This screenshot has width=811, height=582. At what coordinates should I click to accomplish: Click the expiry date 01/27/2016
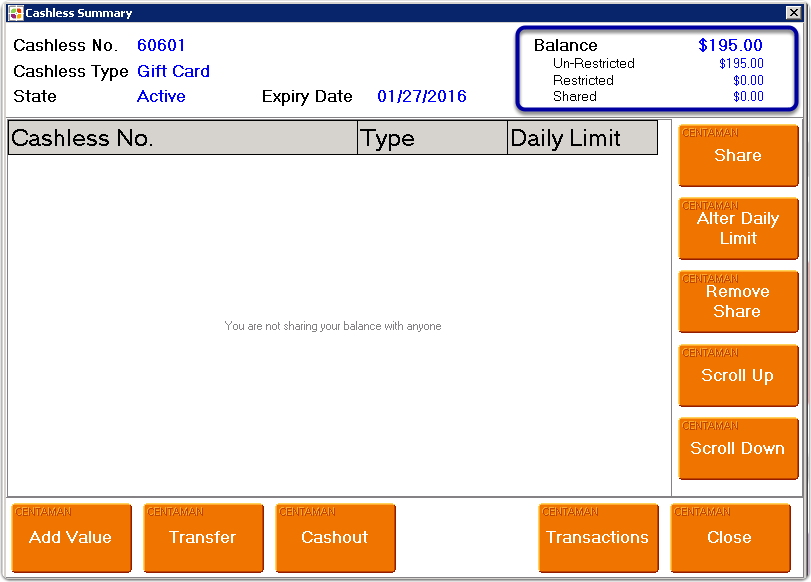tap(421, 97)
